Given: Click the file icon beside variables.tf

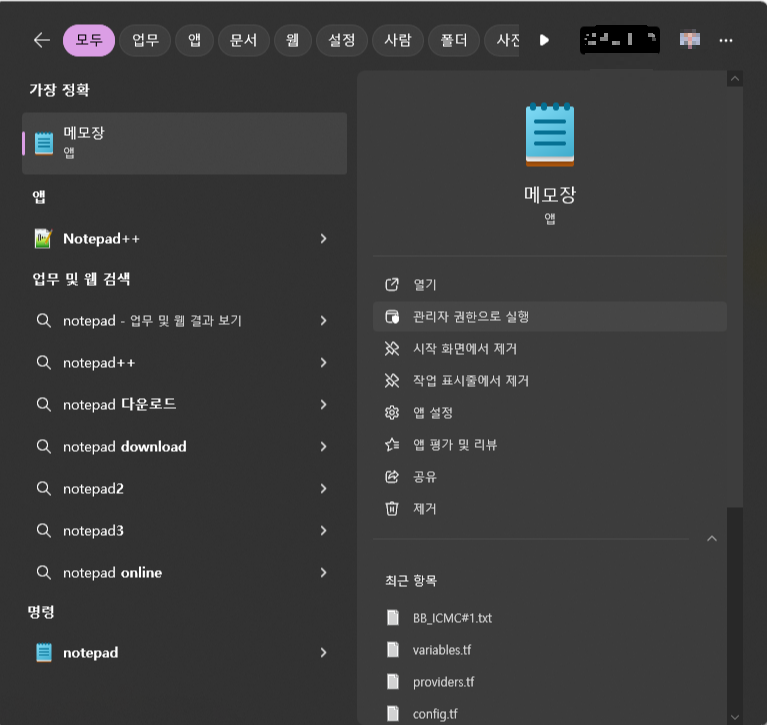Looking at the screenshot, I should [393, 650].
